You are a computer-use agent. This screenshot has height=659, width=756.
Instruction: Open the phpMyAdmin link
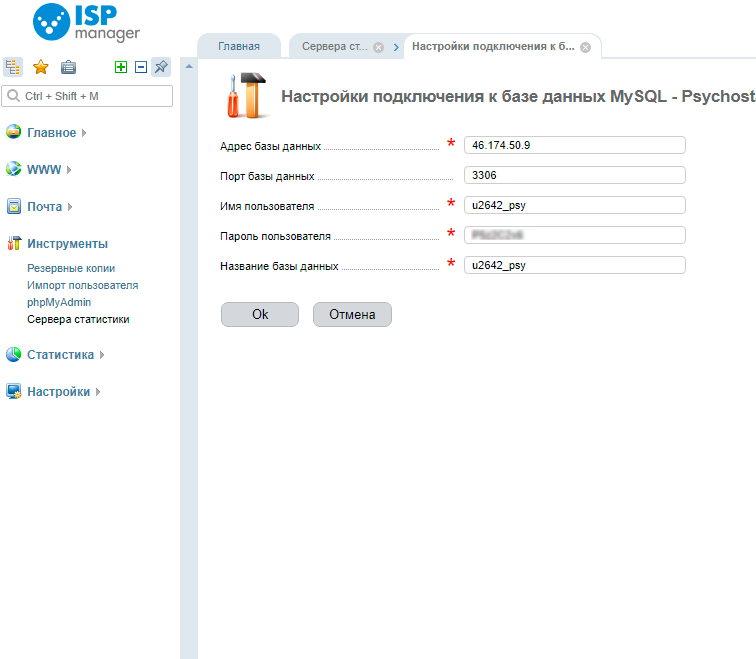pyautogui.click(x=59, y=302)
